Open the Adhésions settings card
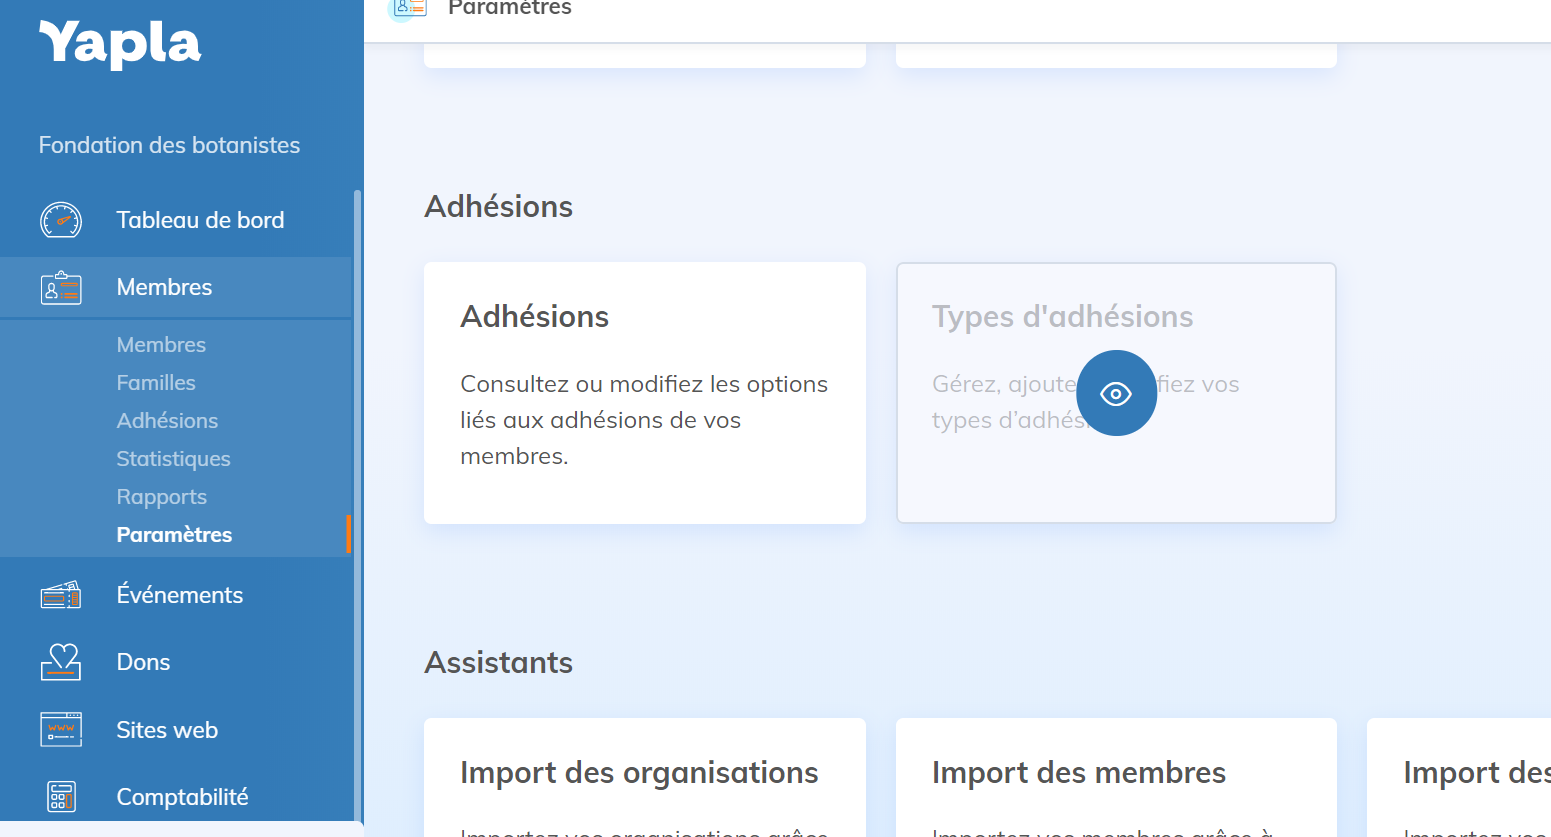Viewport: 1551px width, 837px height. click(644, 392)
